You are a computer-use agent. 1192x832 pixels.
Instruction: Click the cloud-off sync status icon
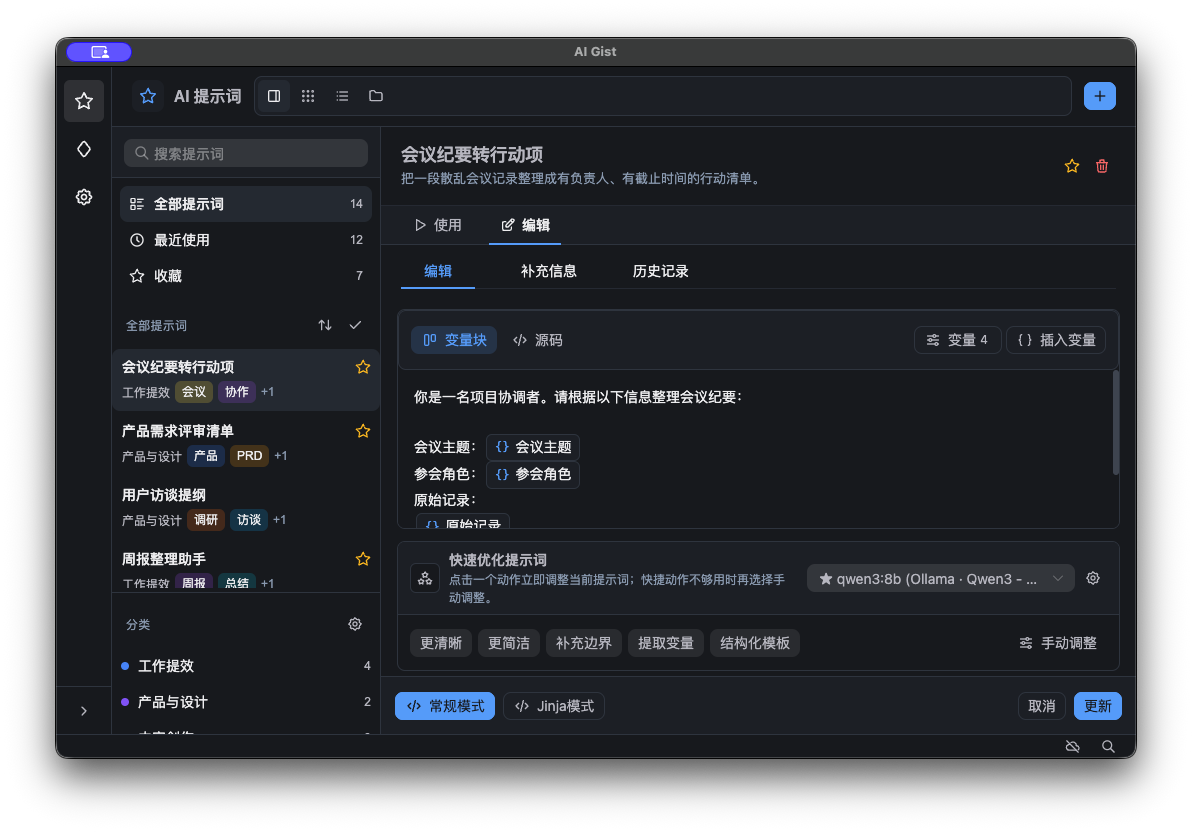[x=1072, y=747]
